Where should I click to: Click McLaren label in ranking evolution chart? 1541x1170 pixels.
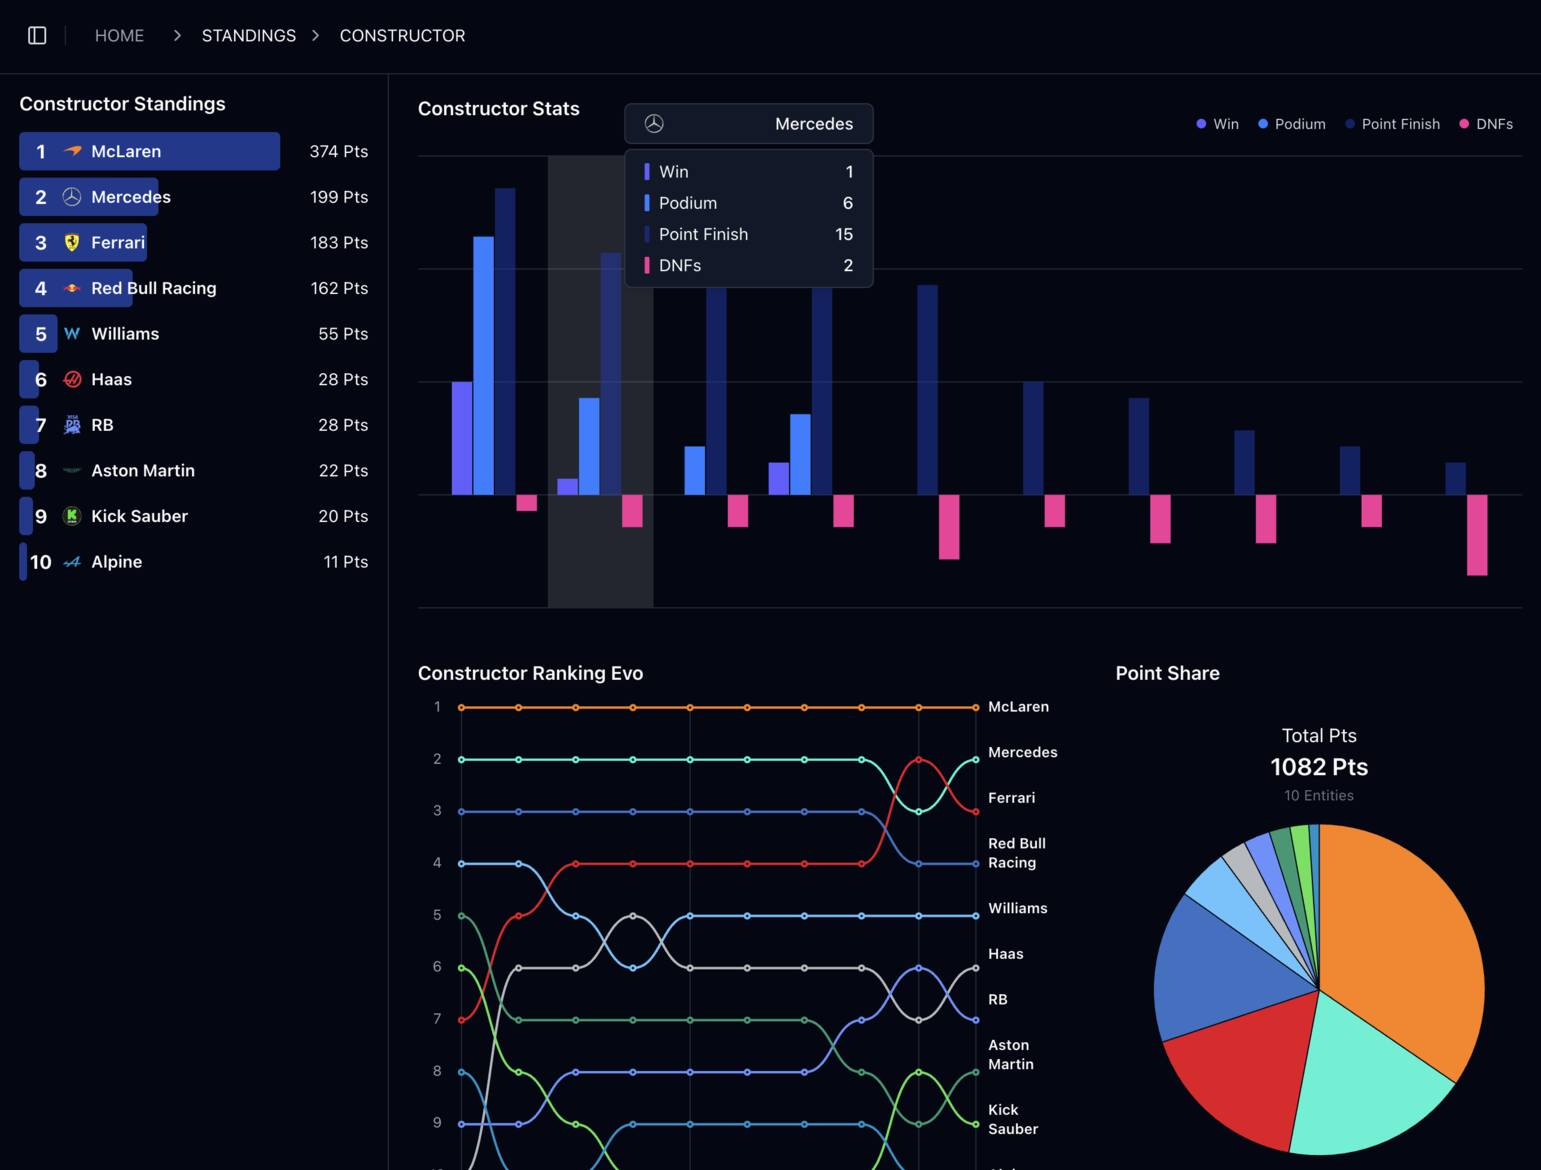point(1018,707)
